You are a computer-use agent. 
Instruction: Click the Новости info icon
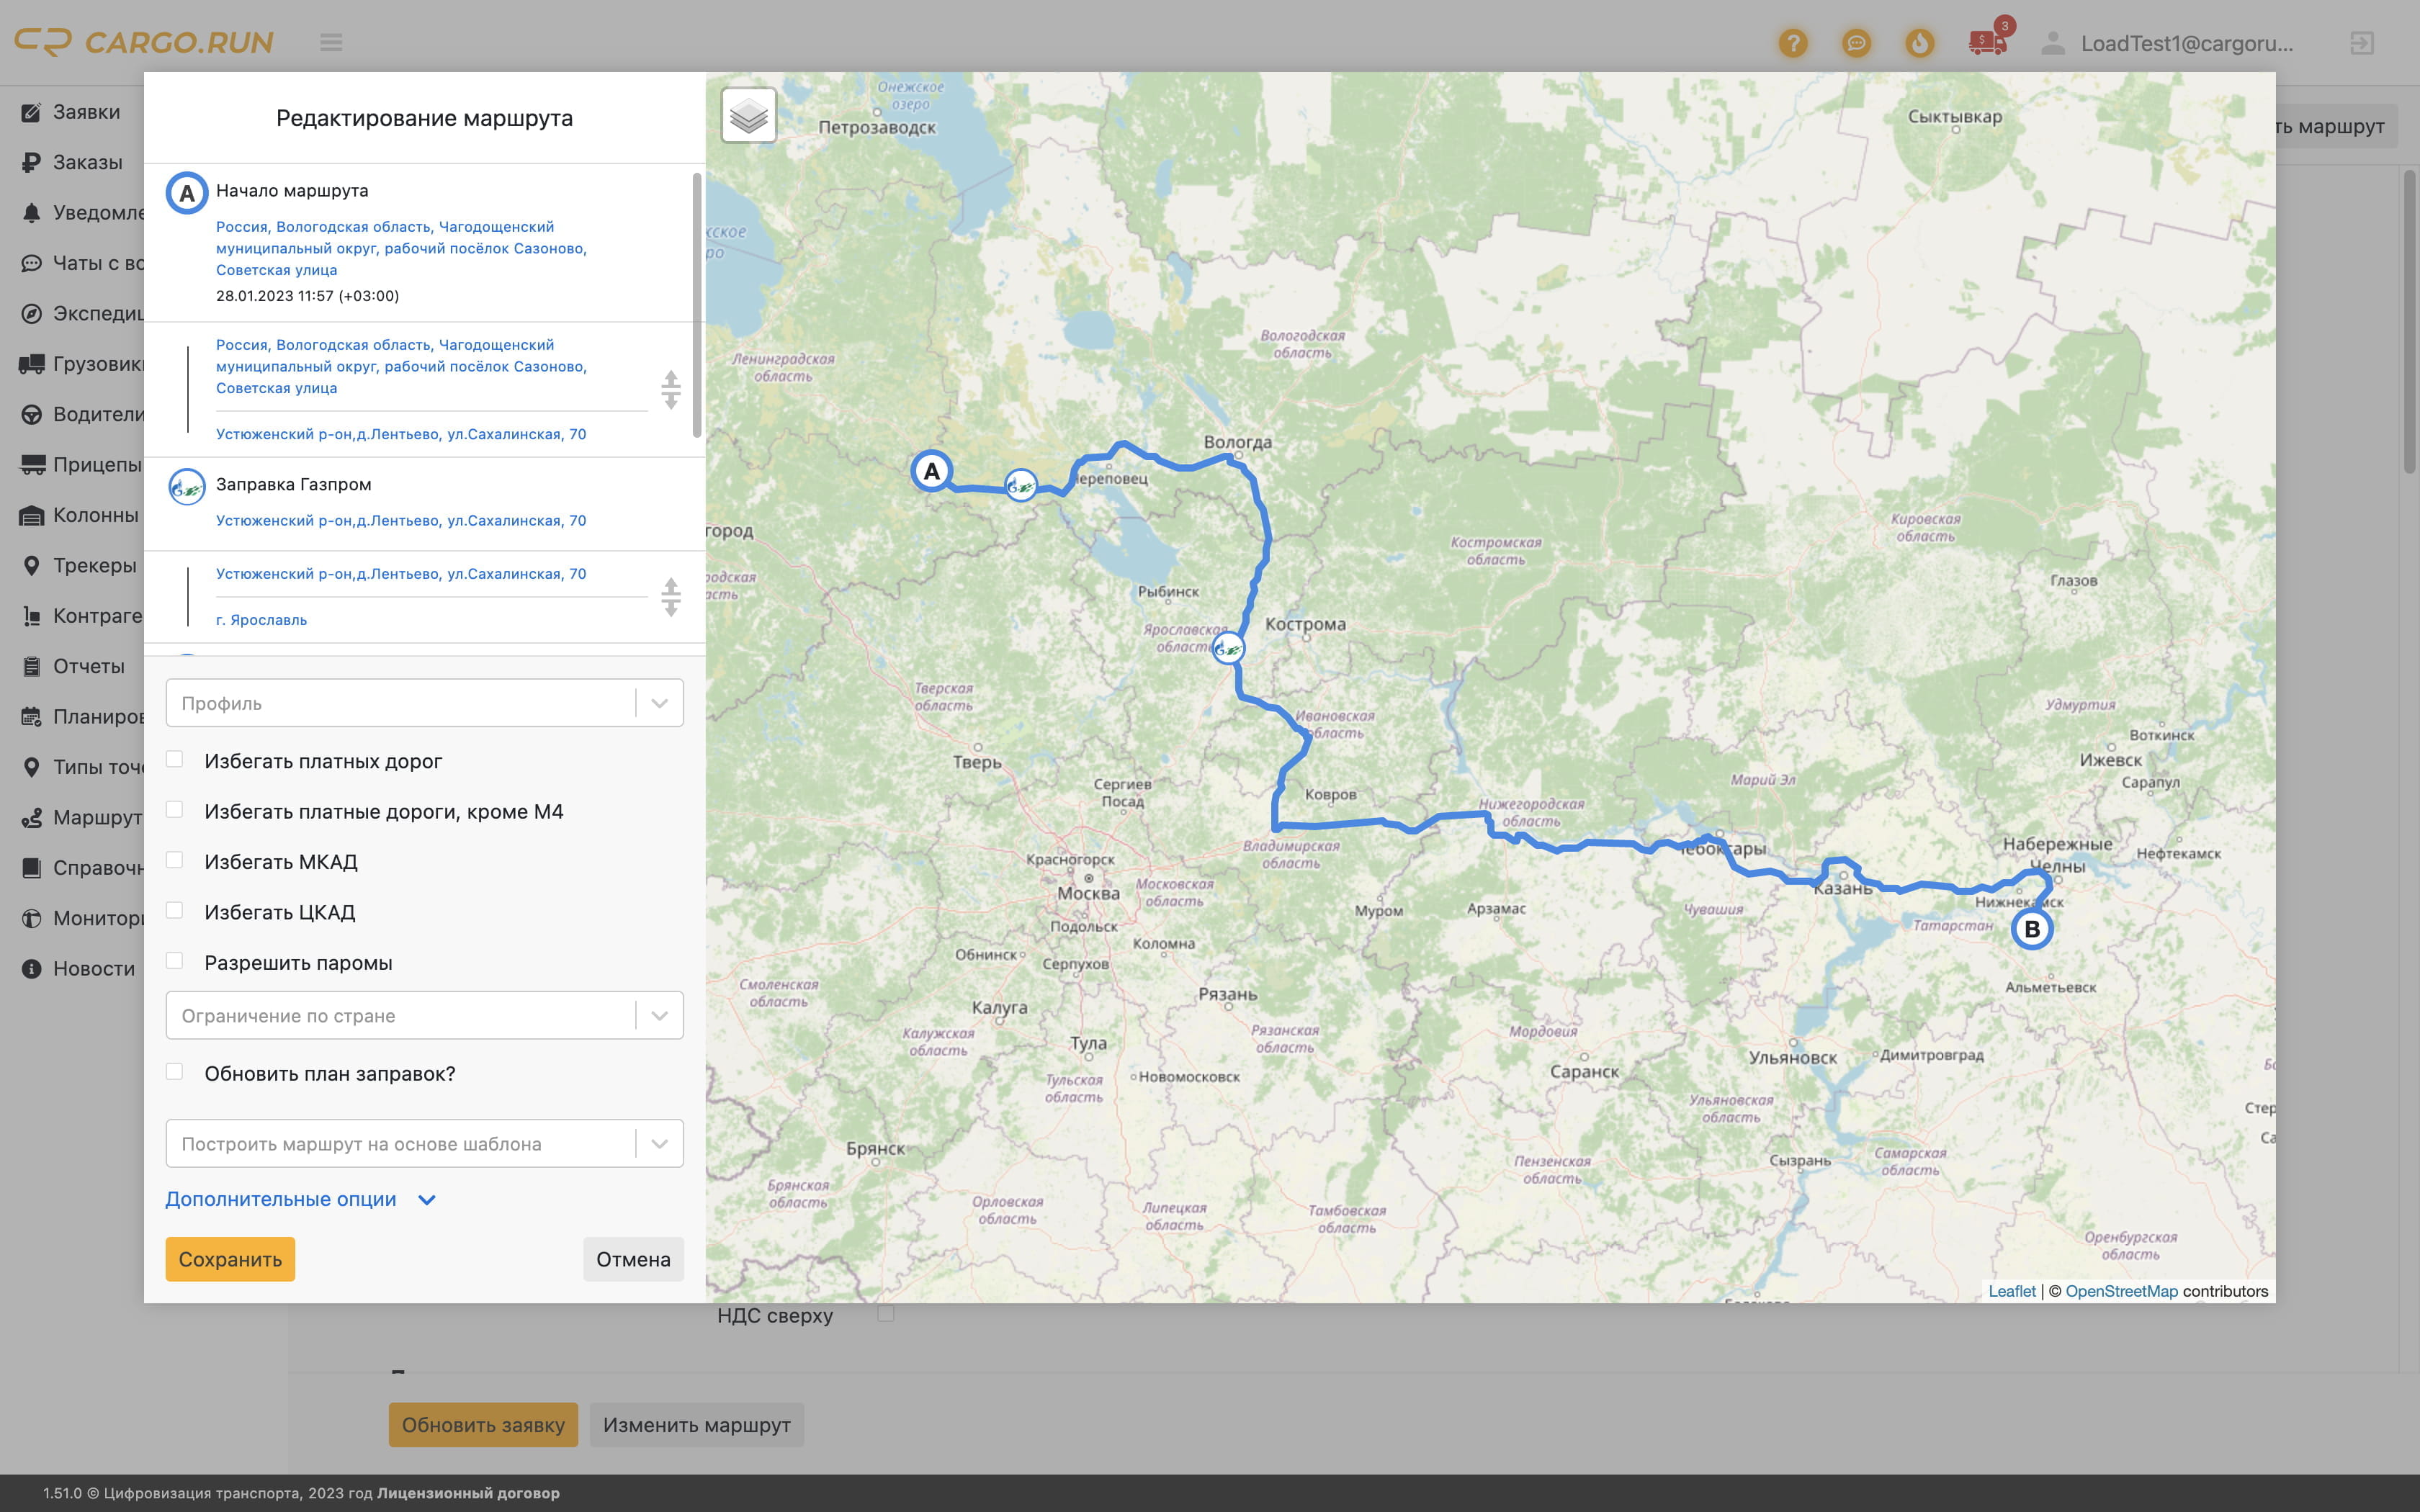32,968
